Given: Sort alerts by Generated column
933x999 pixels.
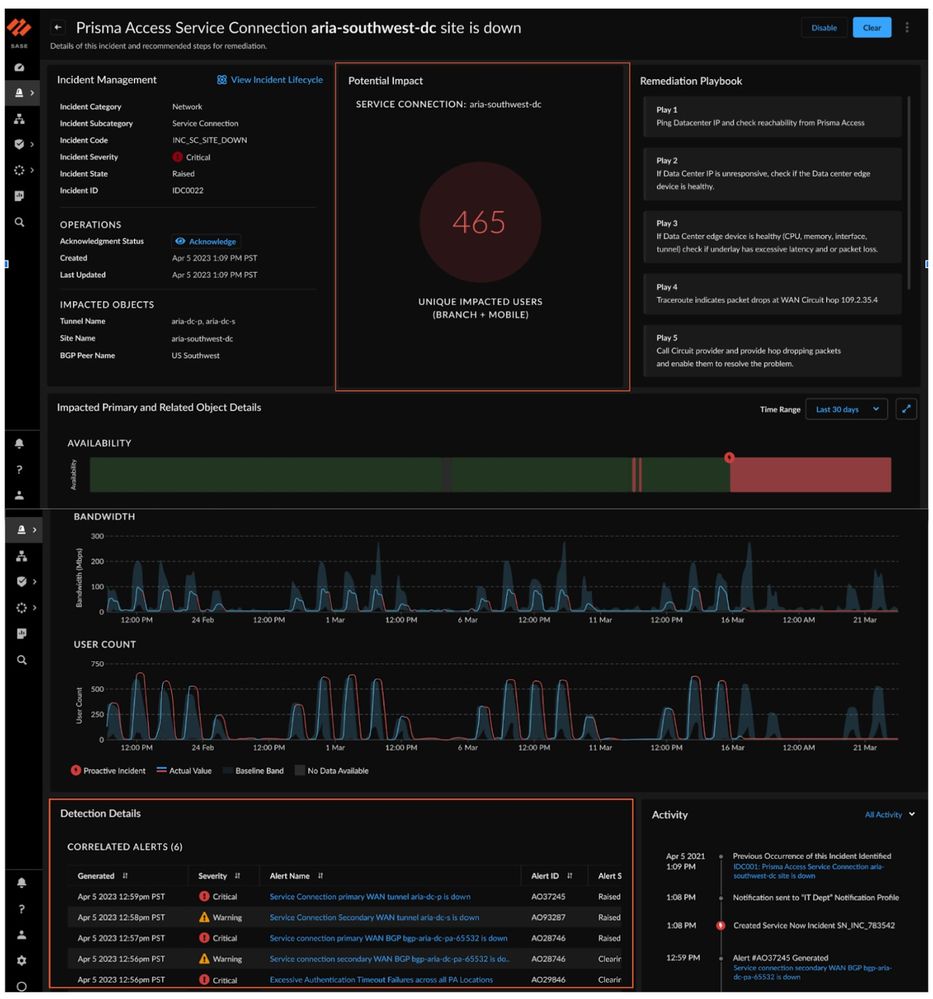Looking at the screenshot, I should coord(125,876).
